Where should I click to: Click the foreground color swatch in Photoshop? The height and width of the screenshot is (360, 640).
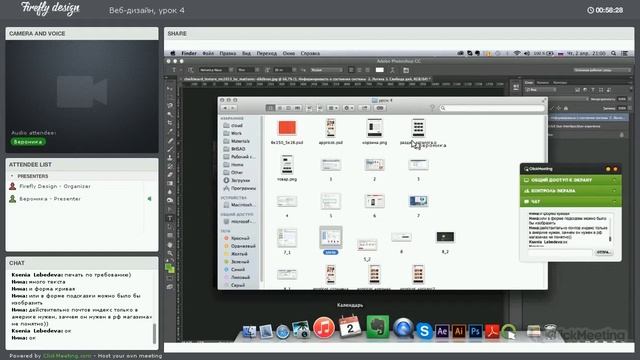[x=169, y=267]
